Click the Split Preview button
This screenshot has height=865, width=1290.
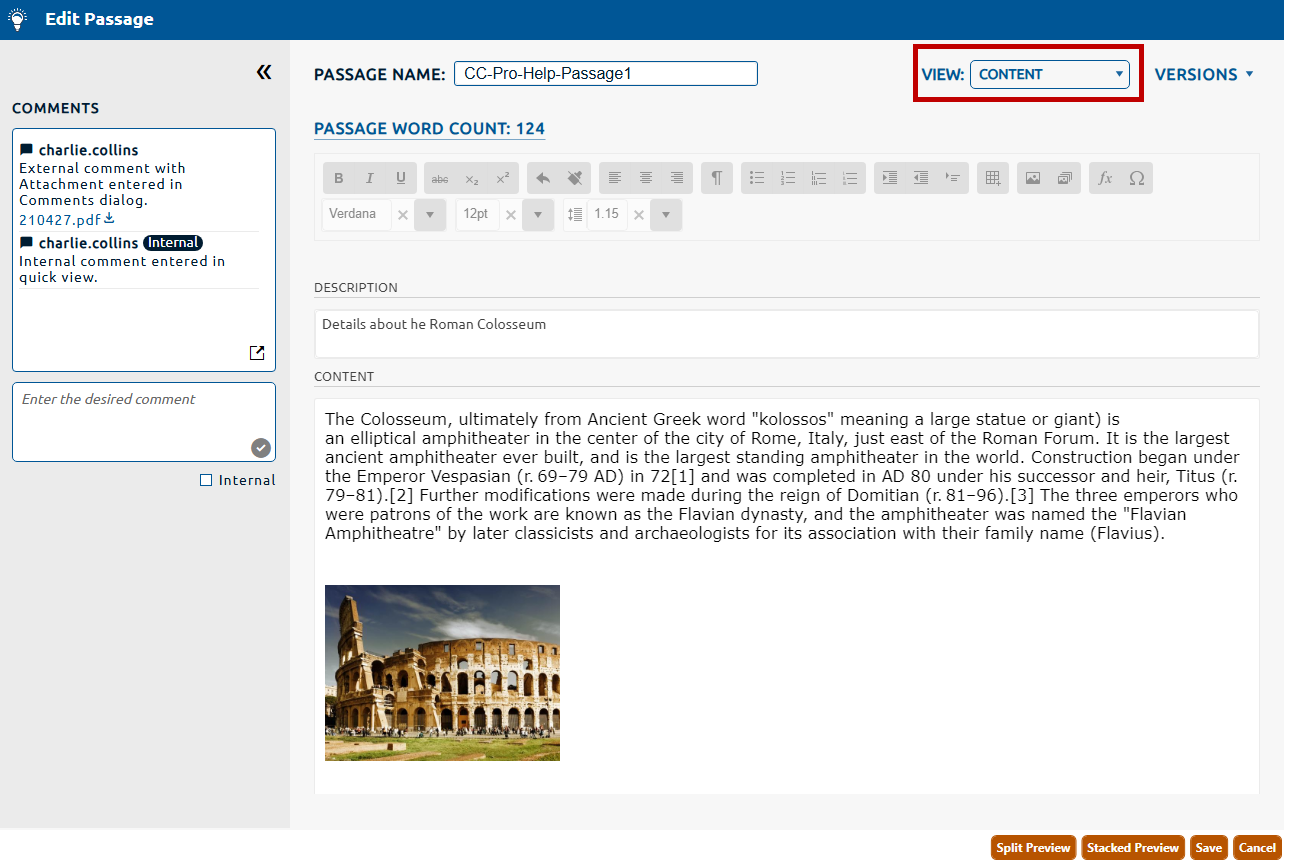[1033, 848]
